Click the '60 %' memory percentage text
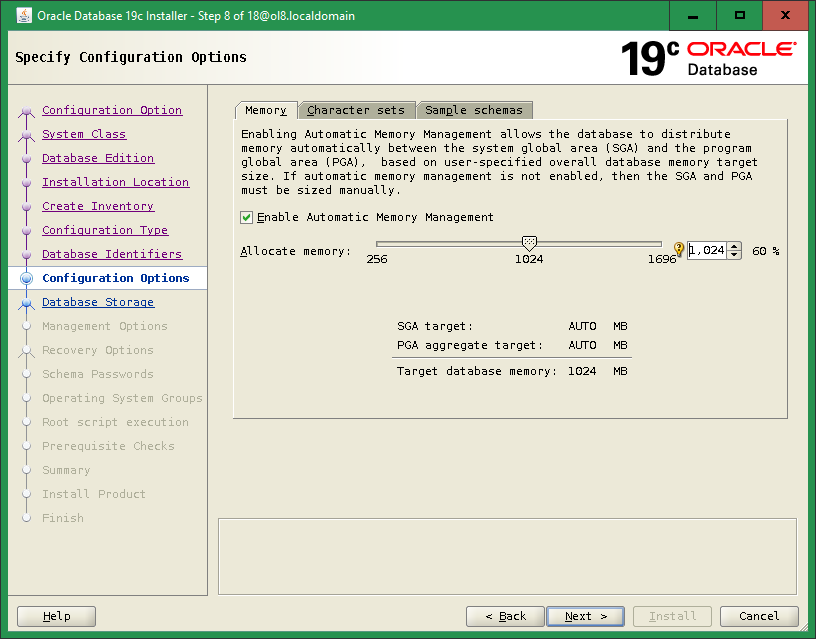 tap(766, 251)
